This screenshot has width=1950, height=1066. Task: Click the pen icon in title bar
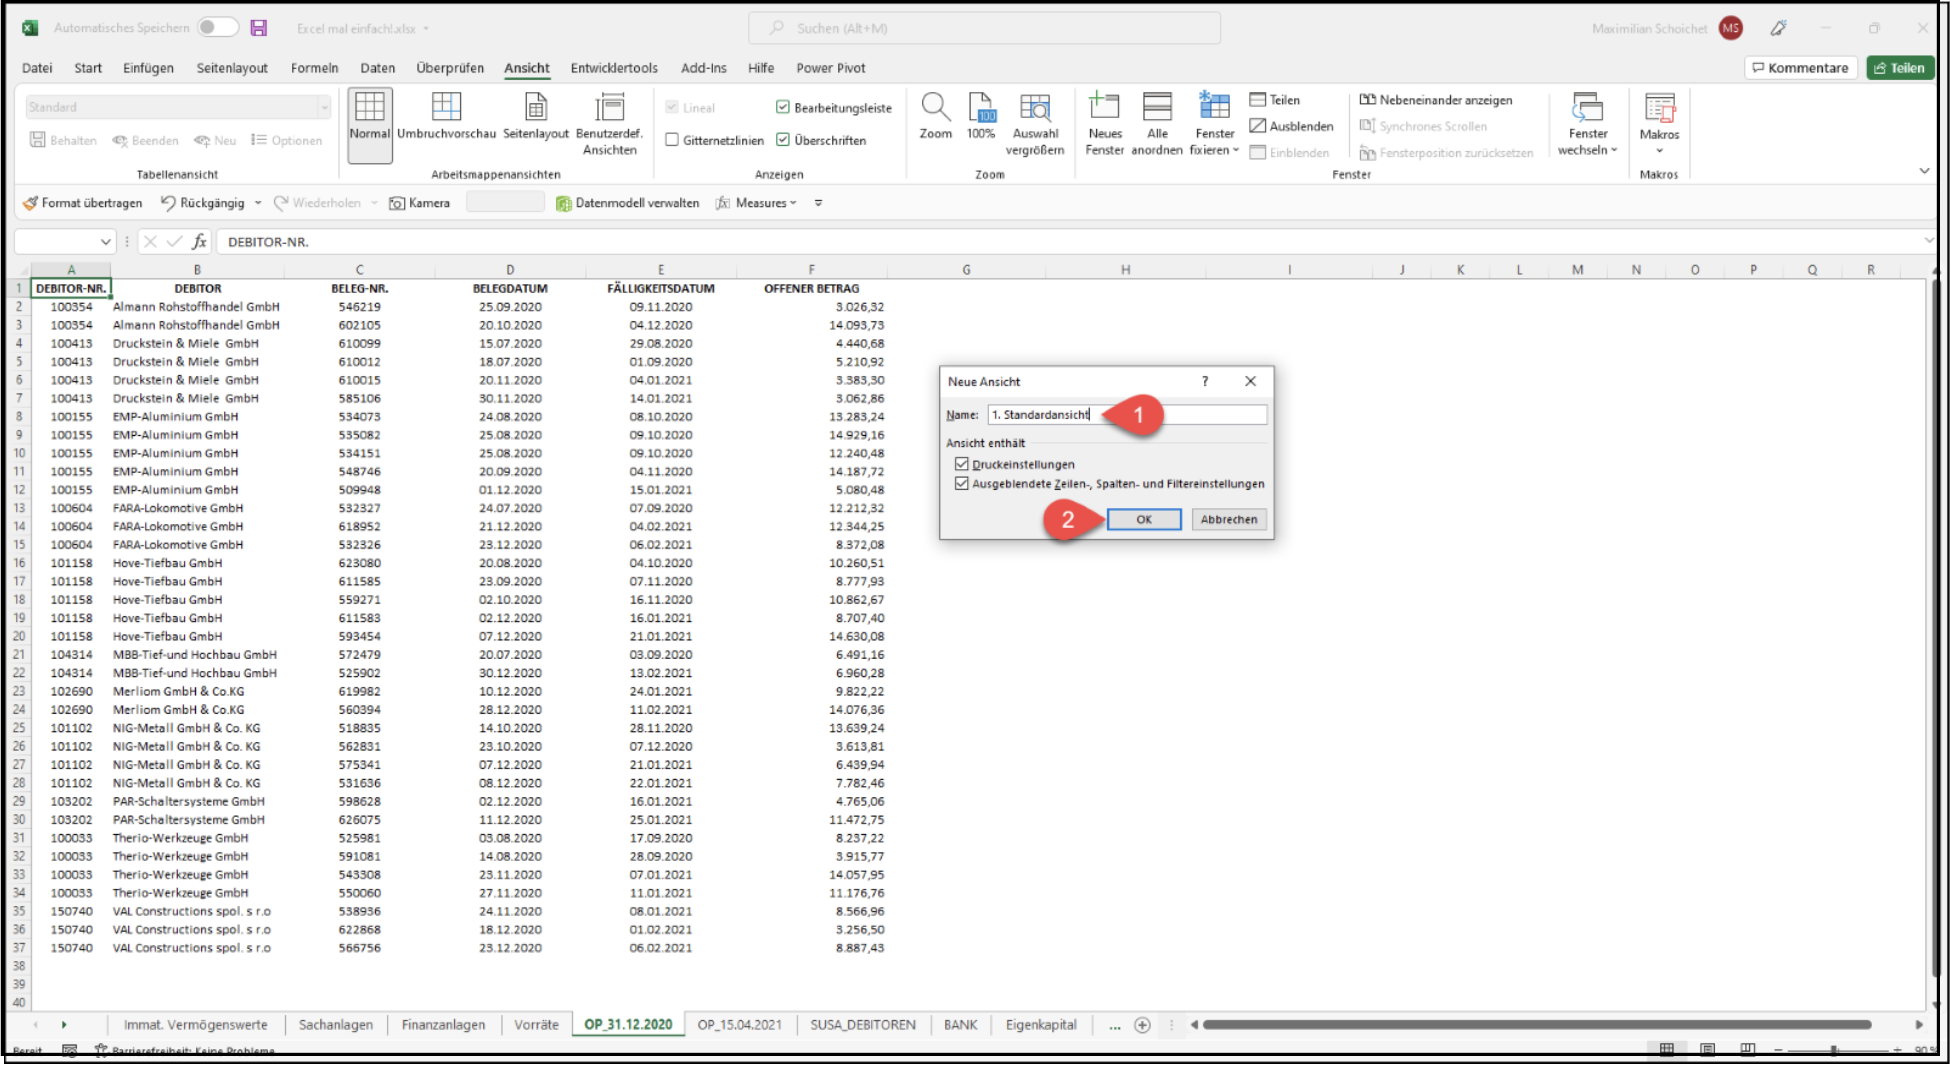pyautogui.click(x=1778, y=28)
